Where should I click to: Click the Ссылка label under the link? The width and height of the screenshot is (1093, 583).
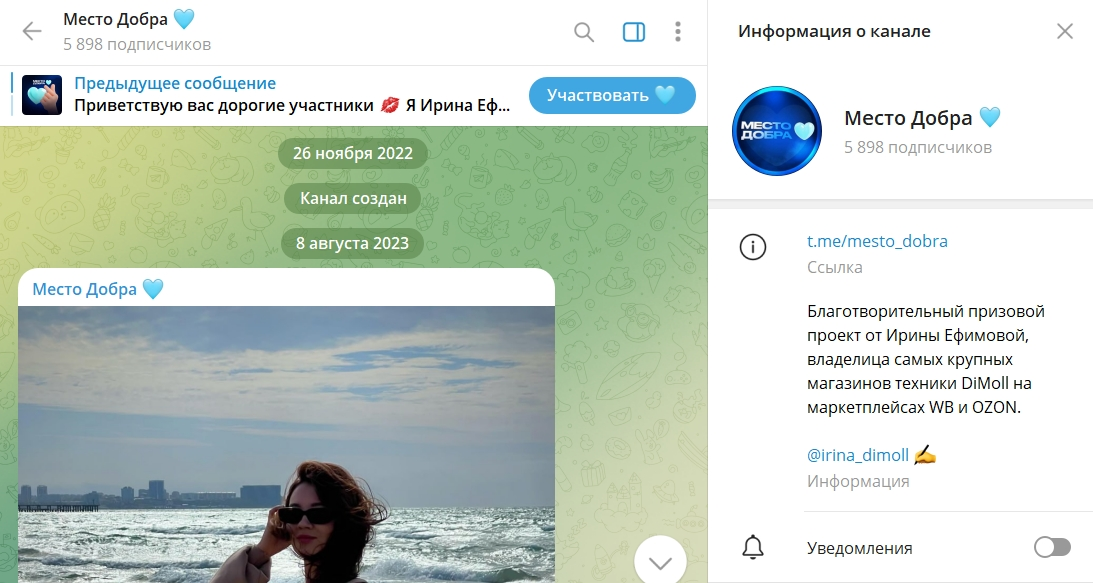coord(834,267)
